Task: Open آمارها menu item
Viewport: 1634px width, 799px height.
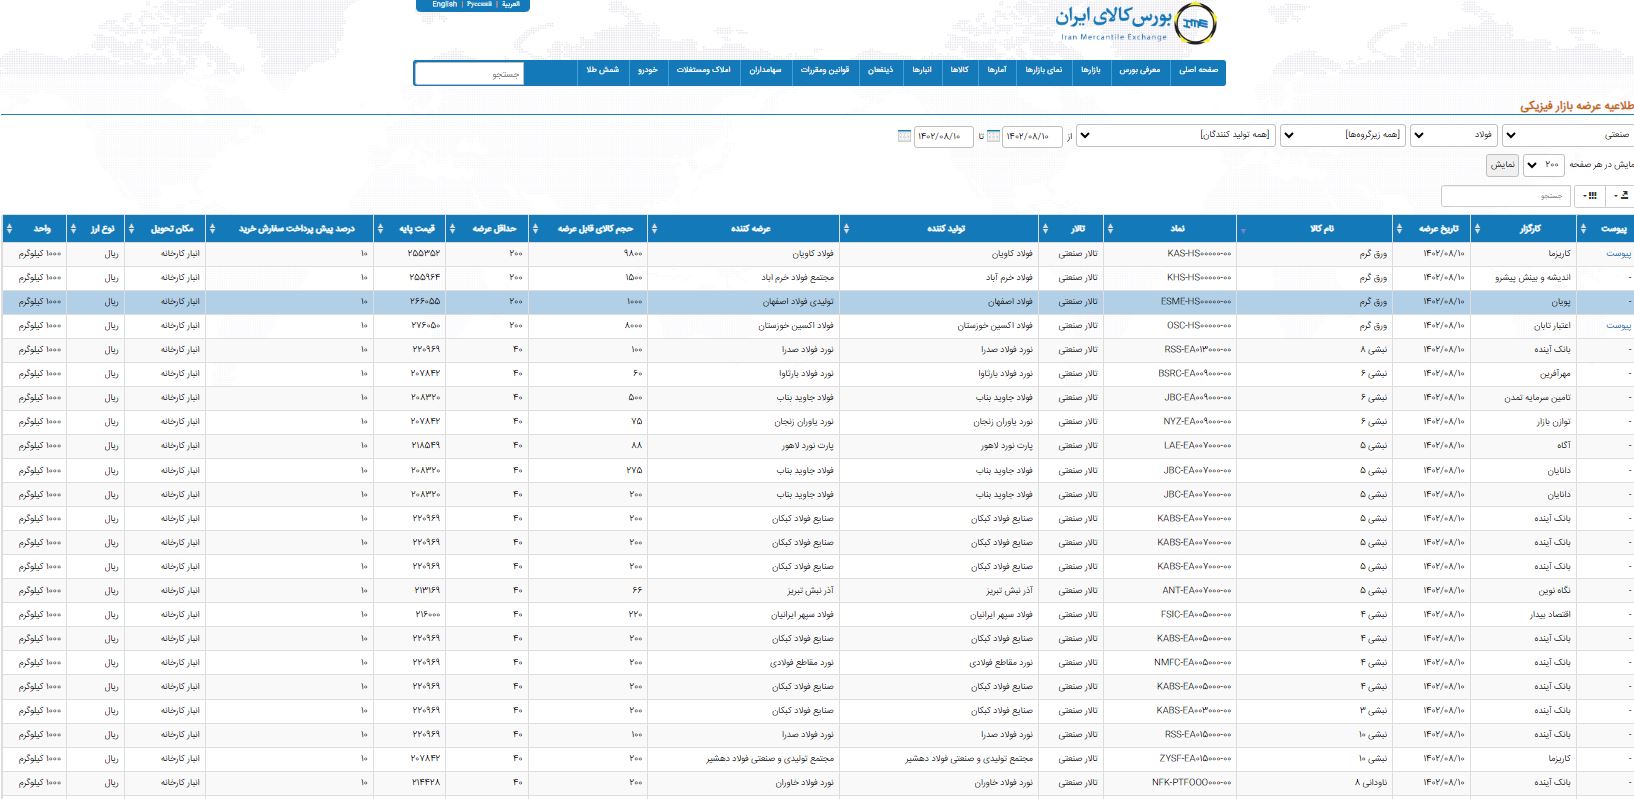Action: pos(996,71)
